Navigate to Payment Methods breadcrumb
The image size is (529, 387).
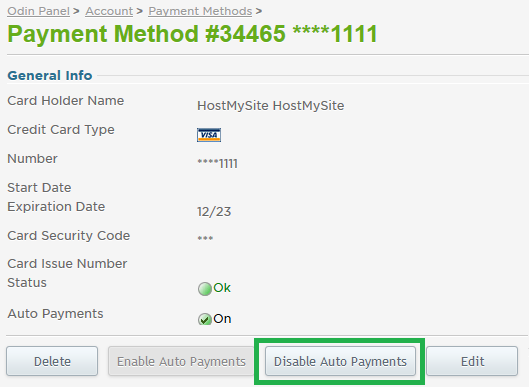(x=200, y=11)
